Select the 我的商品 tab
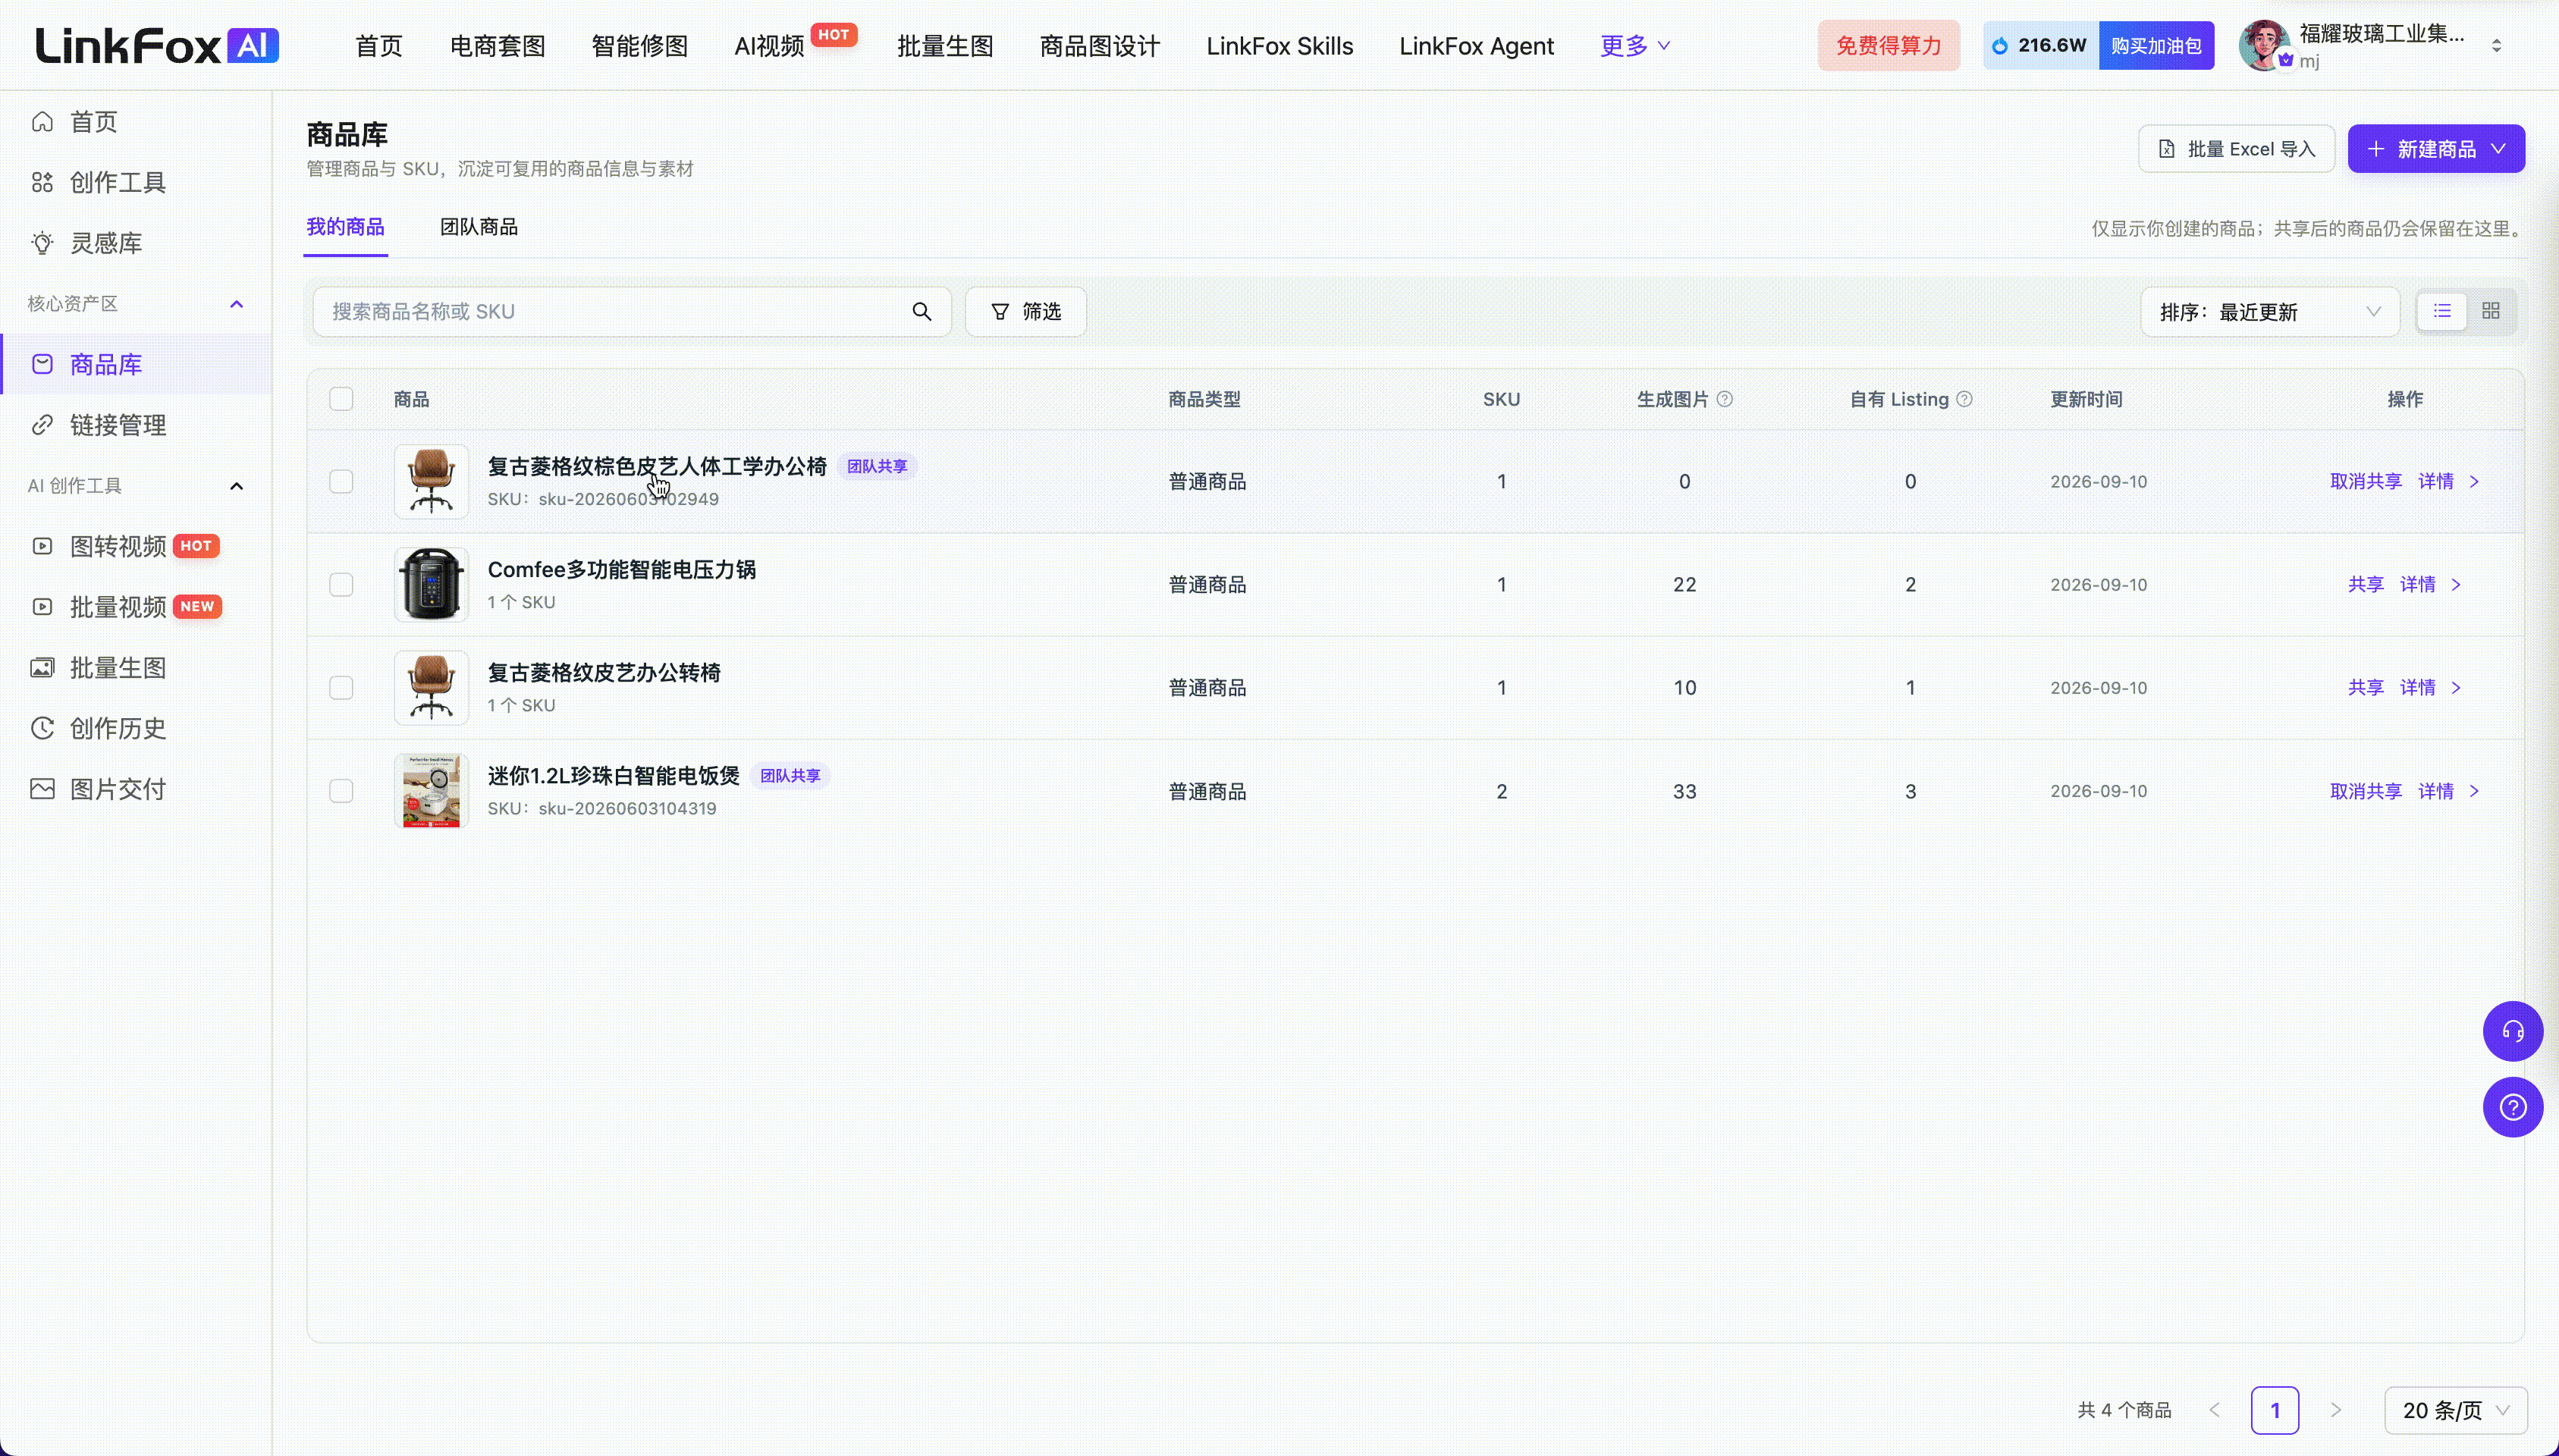 pyautogui.click(x=345, y=227)
